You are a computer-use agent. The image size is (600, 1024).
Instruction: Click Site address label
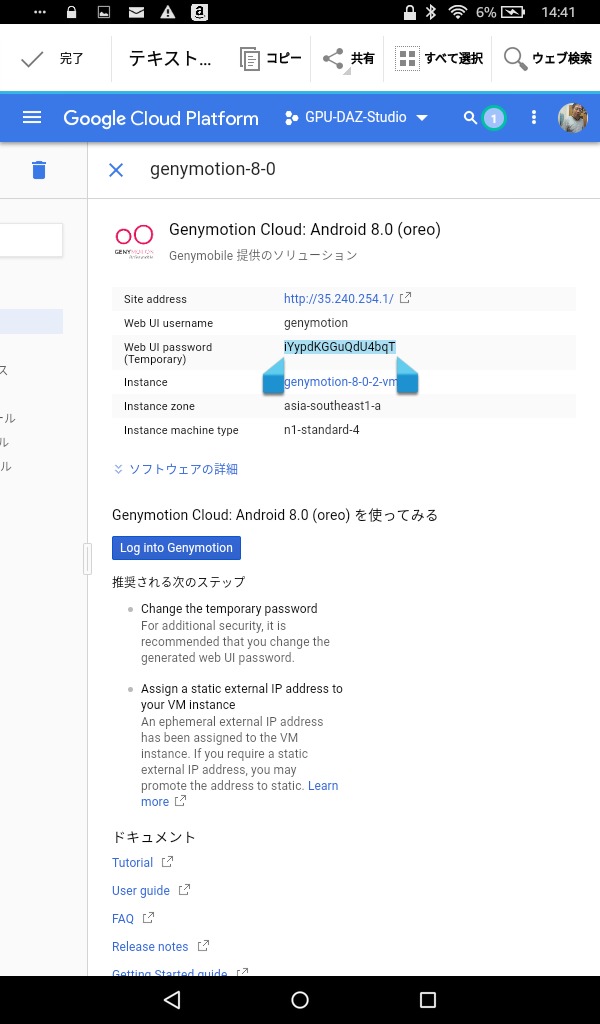point(155,299)
